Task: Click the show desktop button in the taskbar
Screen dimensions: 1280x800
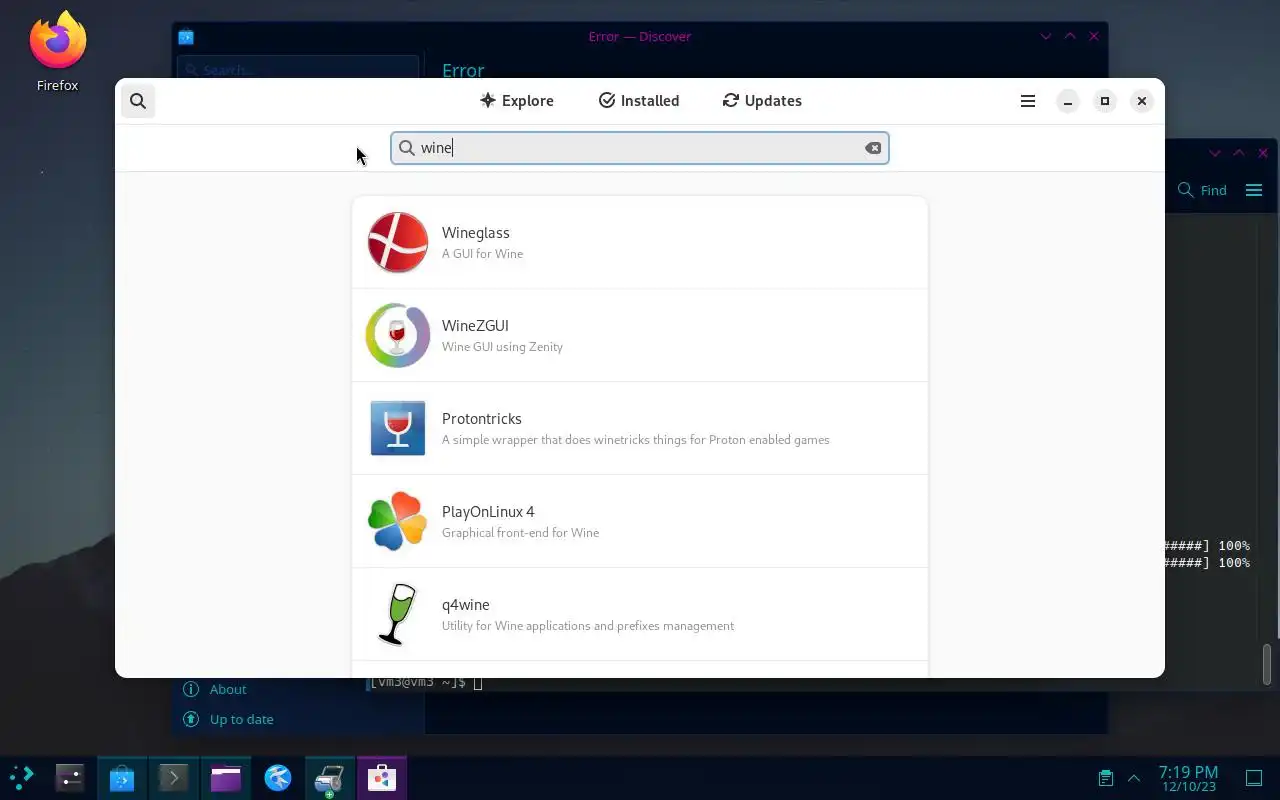Action: click(1254, 777)
